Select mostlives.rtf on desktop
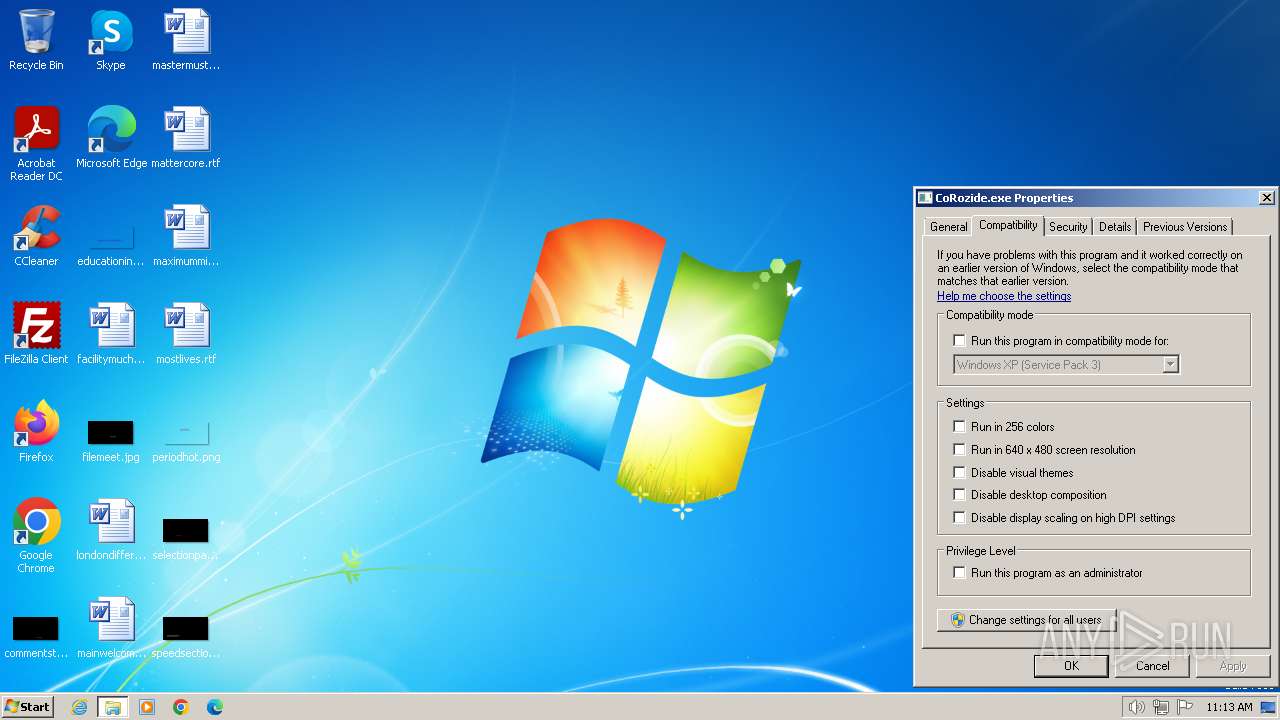The height and width of the screenshot is (720, 1280). tap(186, 334)
